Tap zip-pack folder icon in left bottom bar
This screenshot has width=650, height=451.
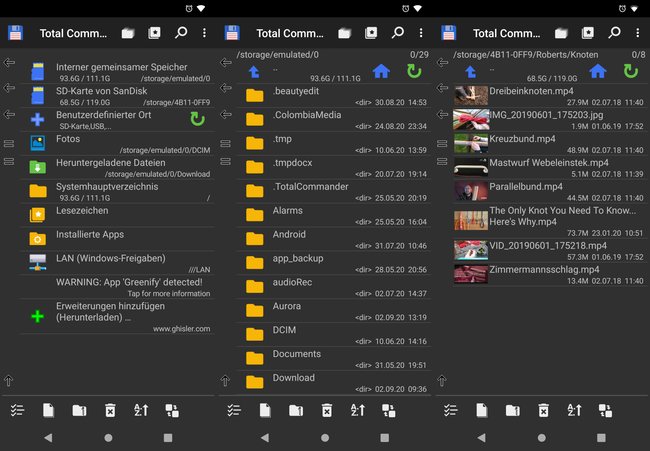point(79,410)
